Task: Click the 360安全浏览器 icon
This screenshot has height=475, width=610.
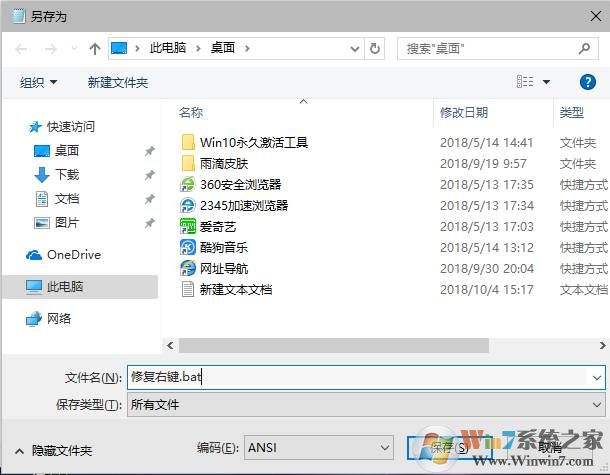Action: pyautogui.click(x=188, y=184)
